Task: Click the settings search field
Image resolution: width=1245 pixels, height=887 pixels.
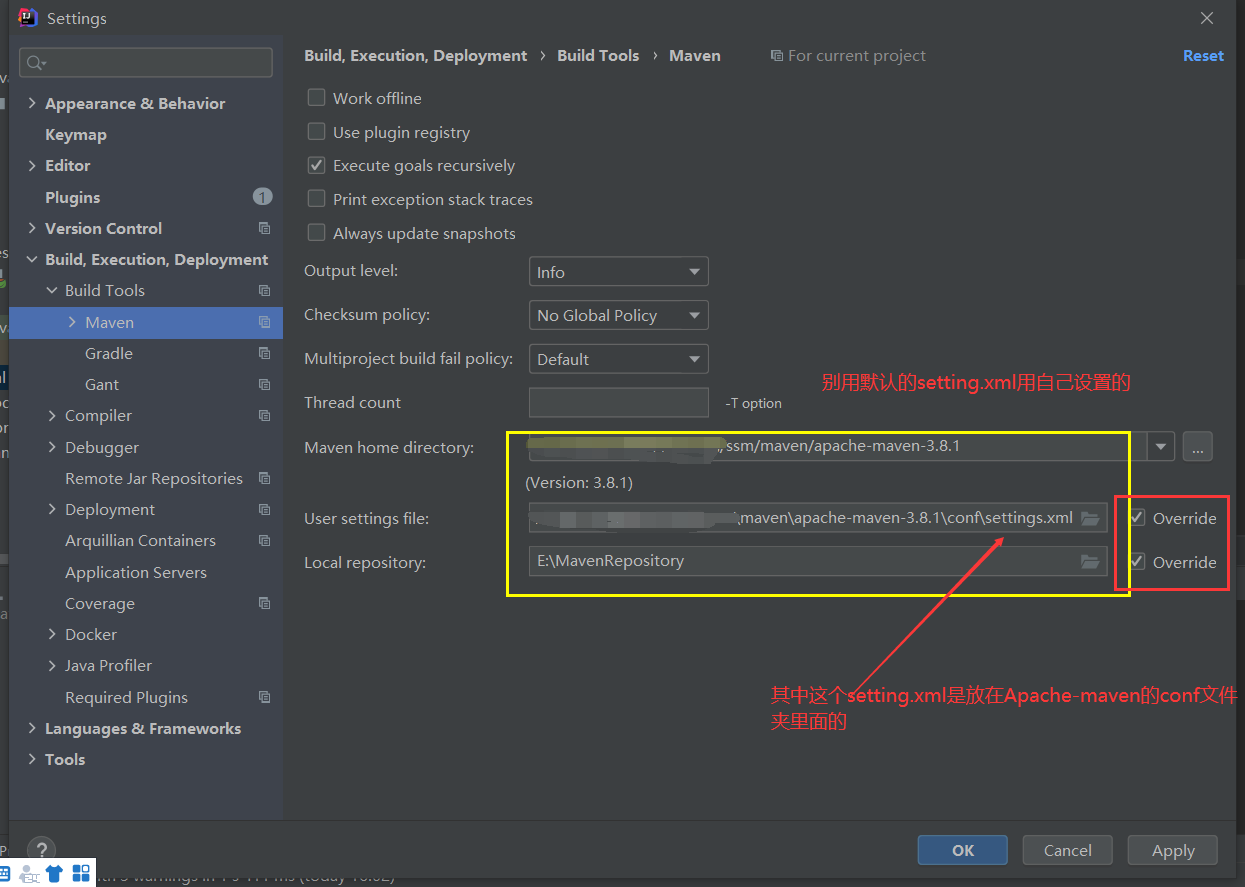Action: point(146,63)
